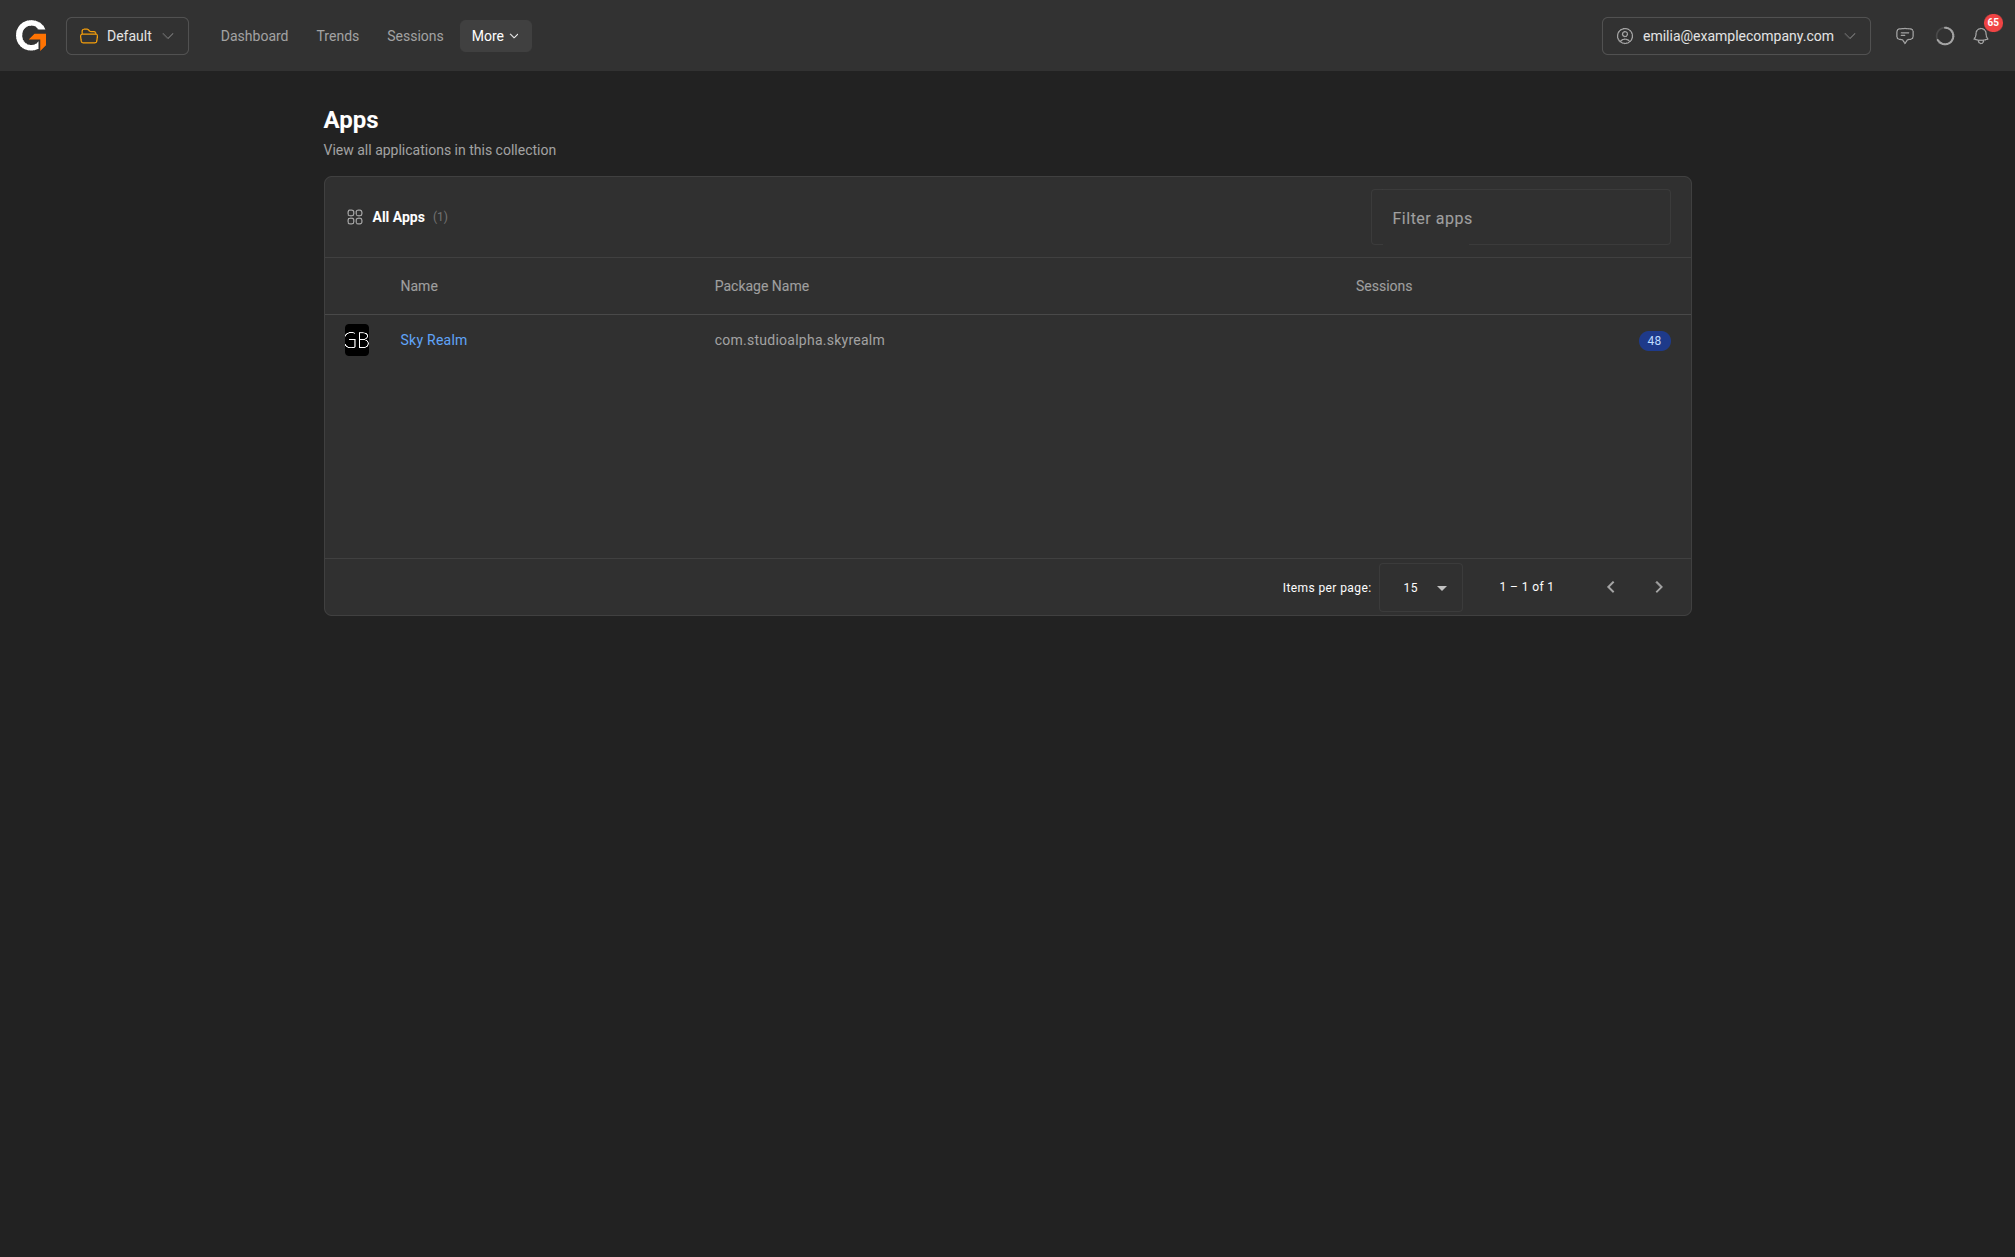Click the Sky Realm app thumbnail
This screenshot has width=2015, height=1257.
[357, 340]
